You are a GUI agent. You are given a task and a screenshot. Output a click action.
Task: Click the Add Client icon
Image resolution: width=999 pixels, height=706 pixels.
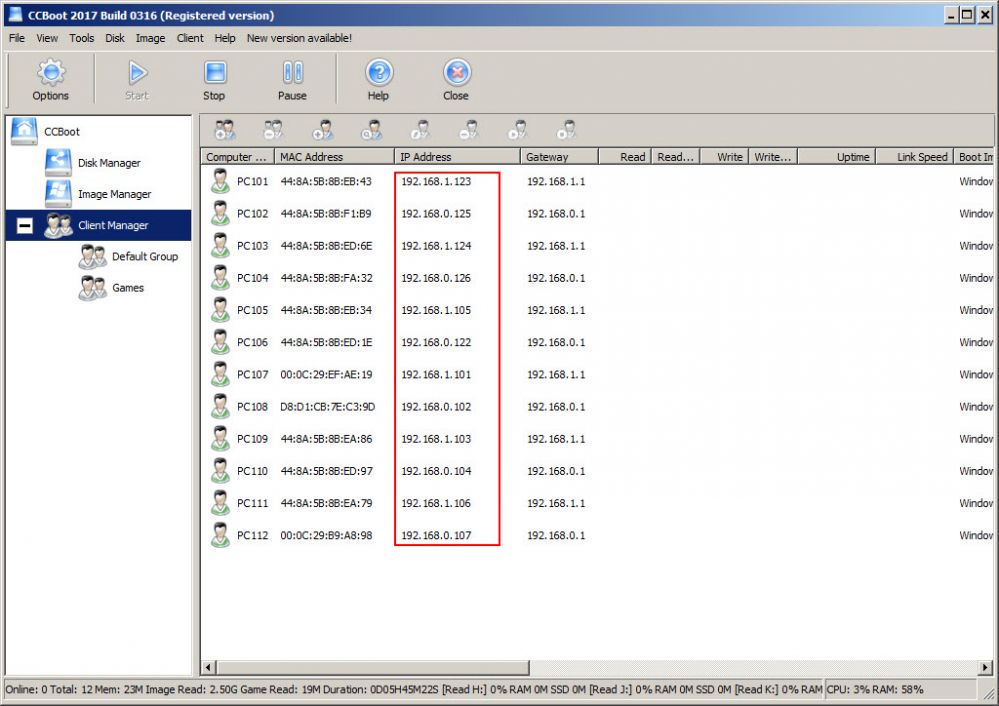[x=322, y=130]
